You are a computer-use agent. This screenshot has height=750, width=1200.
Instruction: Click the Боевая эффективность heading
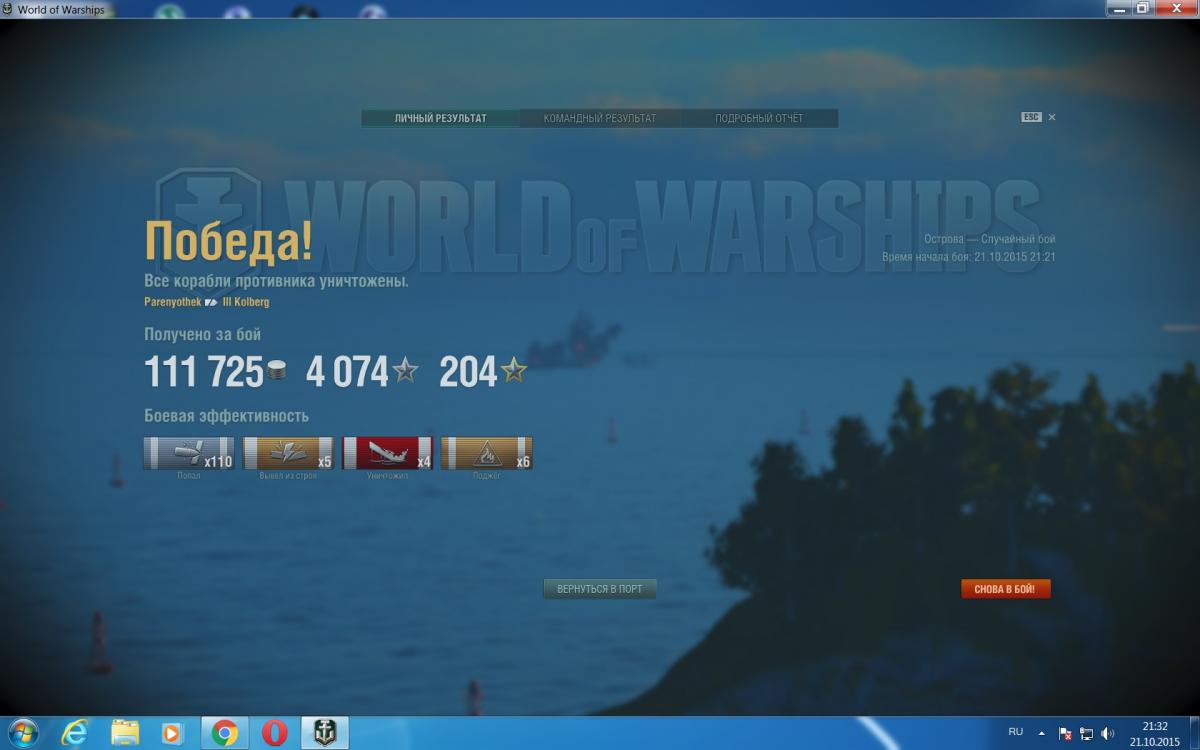(x=227, y=416)
